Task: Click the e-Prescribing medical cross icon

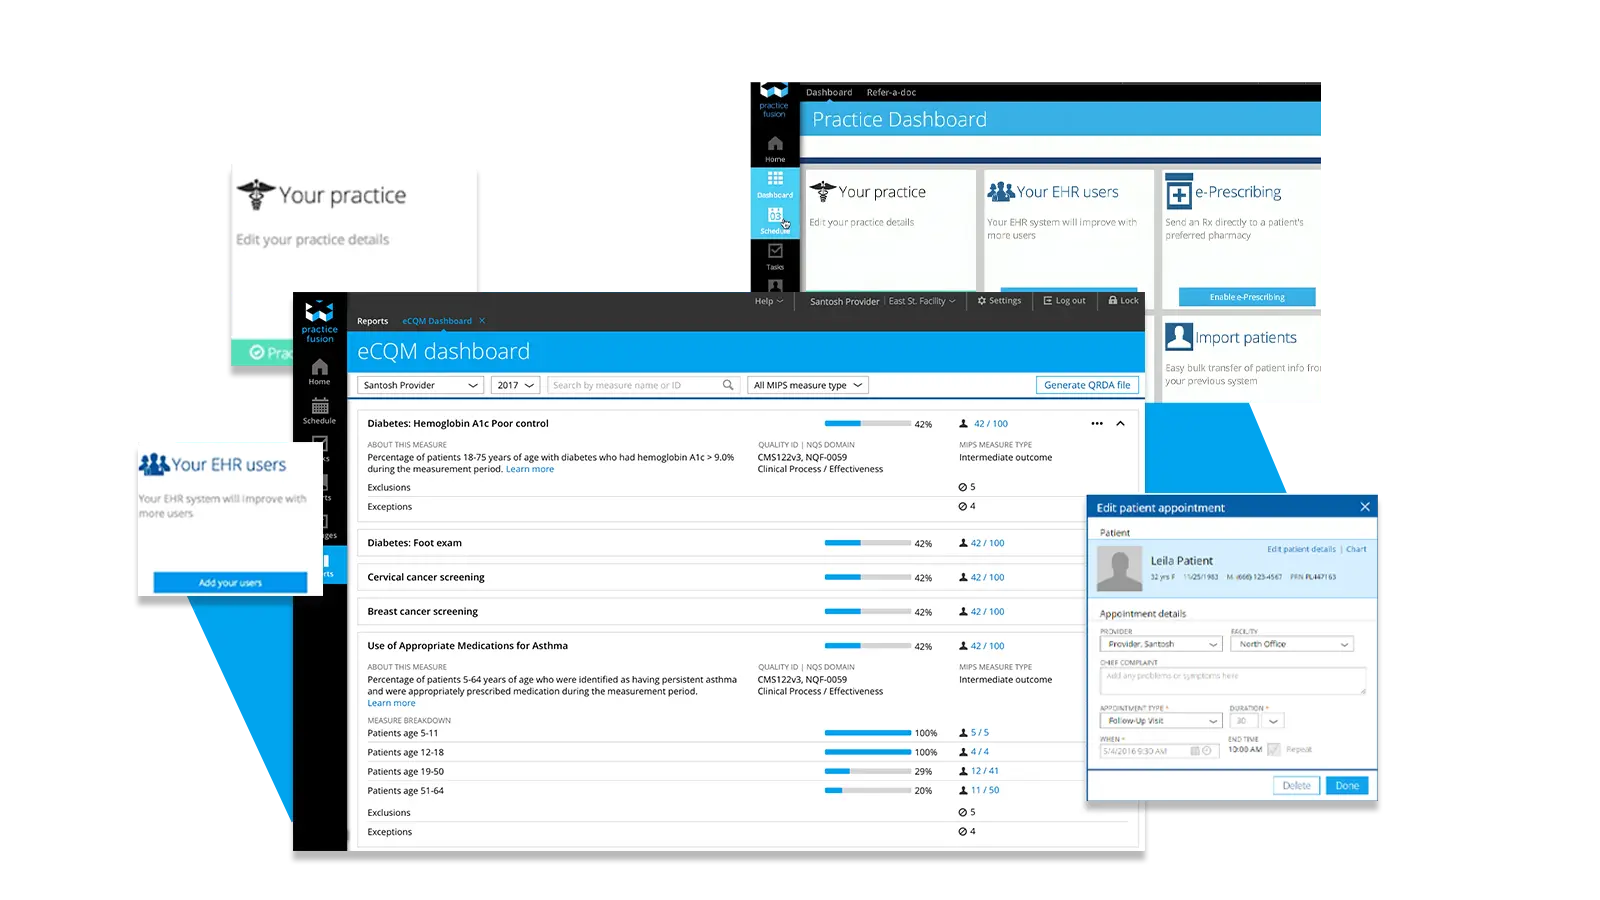Action: (x=1179, y=193)
